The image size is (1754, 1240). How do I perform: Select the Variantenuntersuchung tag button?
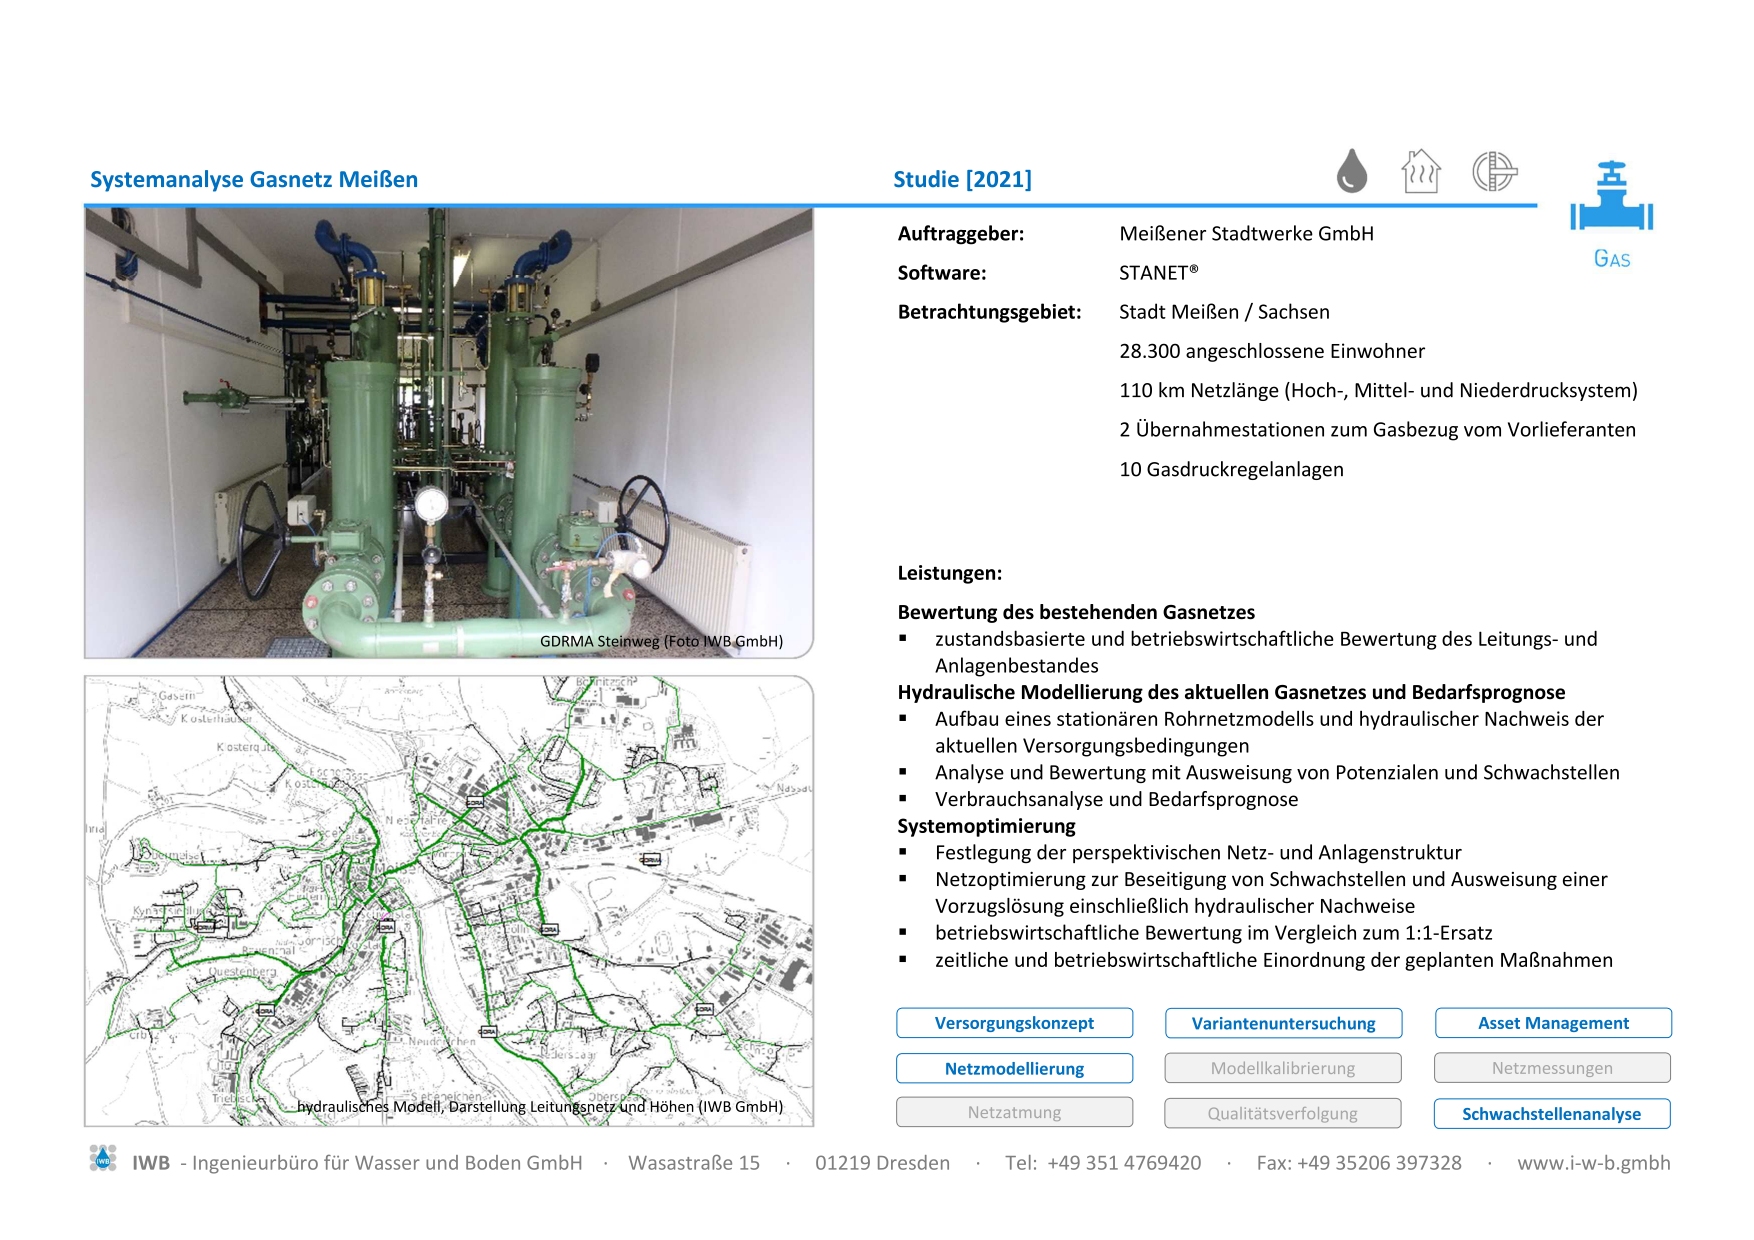click(x=1283, y=1023)
